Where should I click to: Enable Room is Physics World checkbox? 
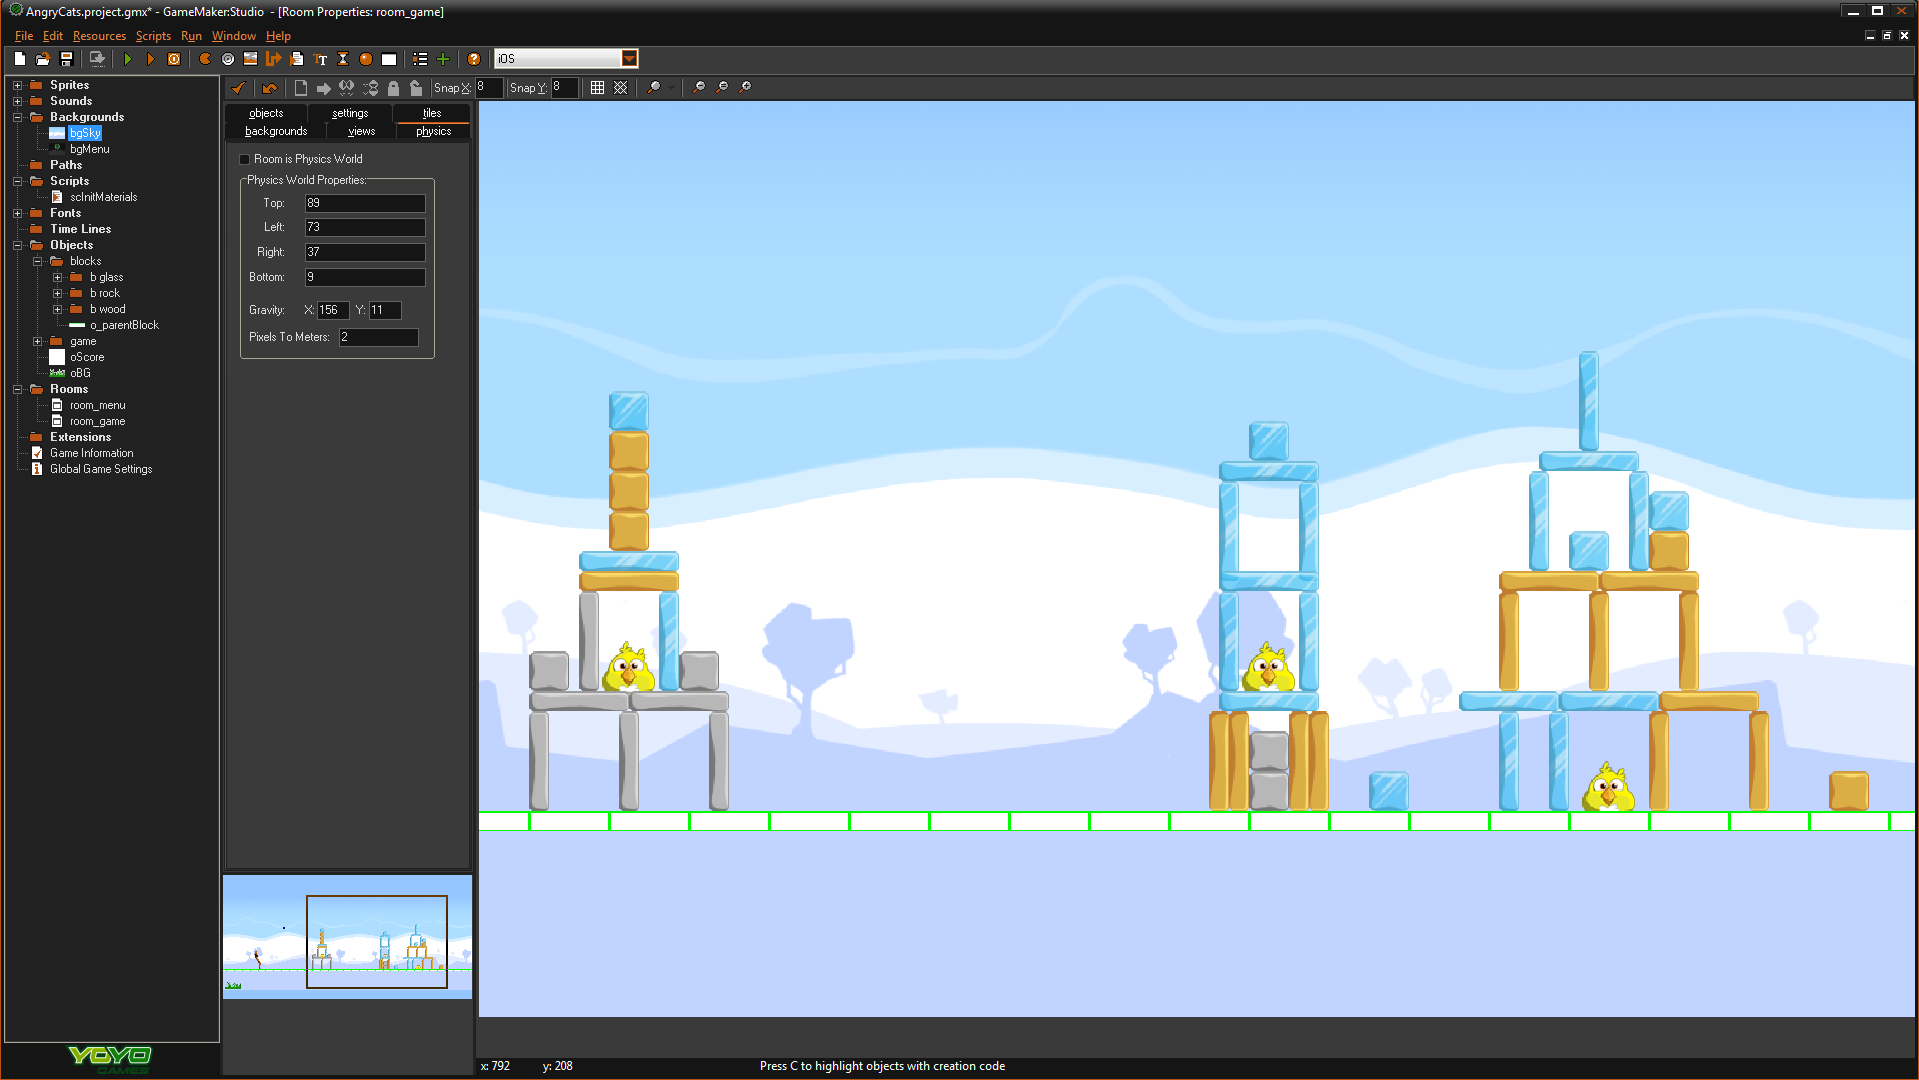244,159
